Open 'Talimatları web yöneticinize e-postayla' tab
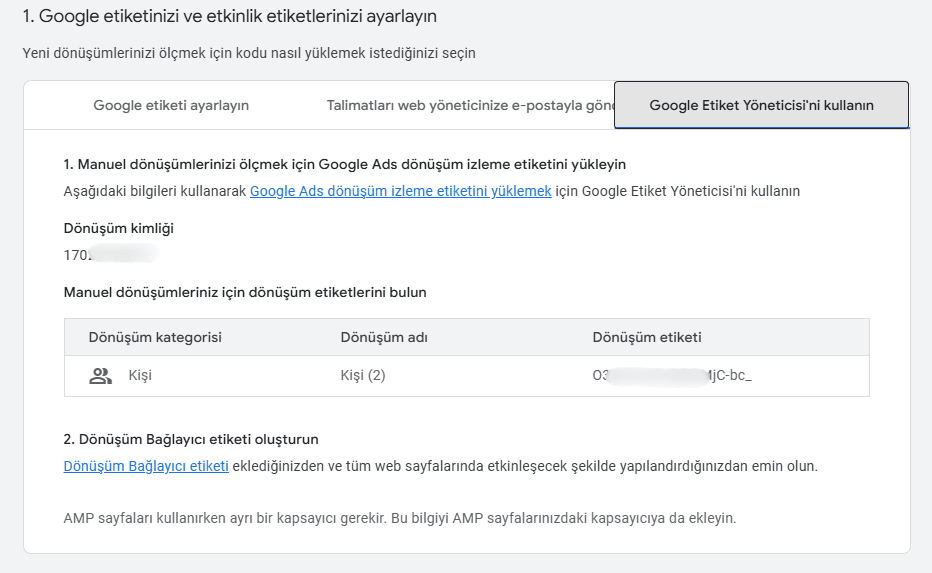932x573 pixels. [x=470, y=105]
